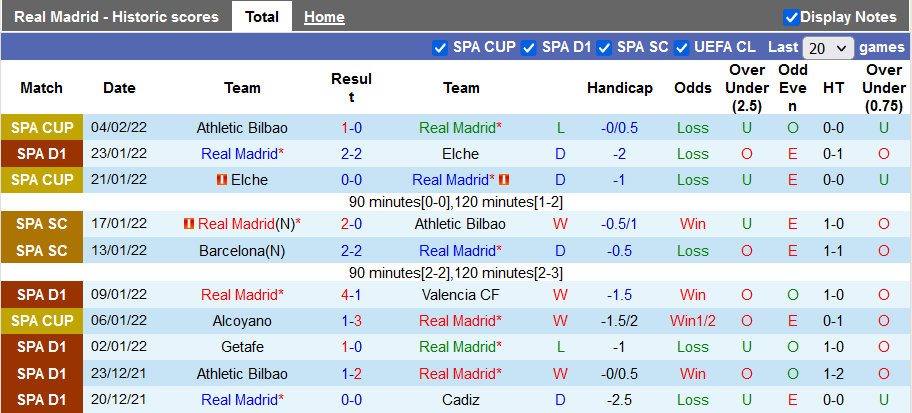Image resolution: width=912 pixels, height=413 pixels.
Task: Click red card icon right of Real Madrid on 21/01/22
Action: [505, 180]
